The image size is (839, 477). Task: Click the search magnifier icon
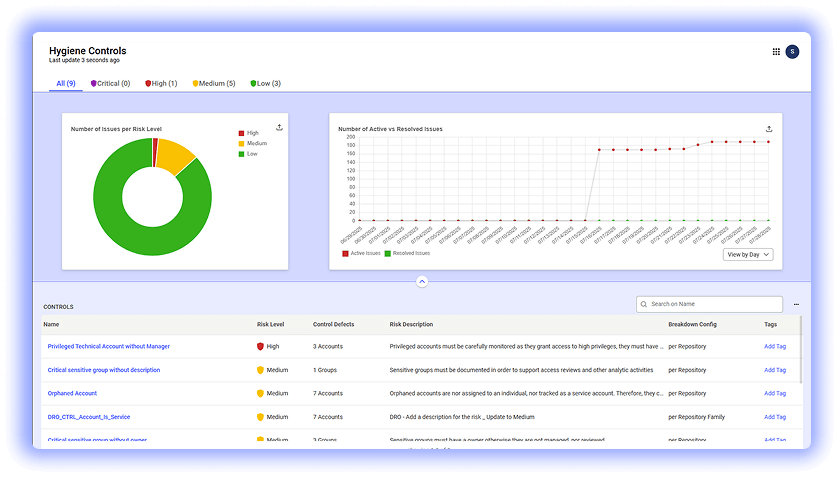[644, 304]
